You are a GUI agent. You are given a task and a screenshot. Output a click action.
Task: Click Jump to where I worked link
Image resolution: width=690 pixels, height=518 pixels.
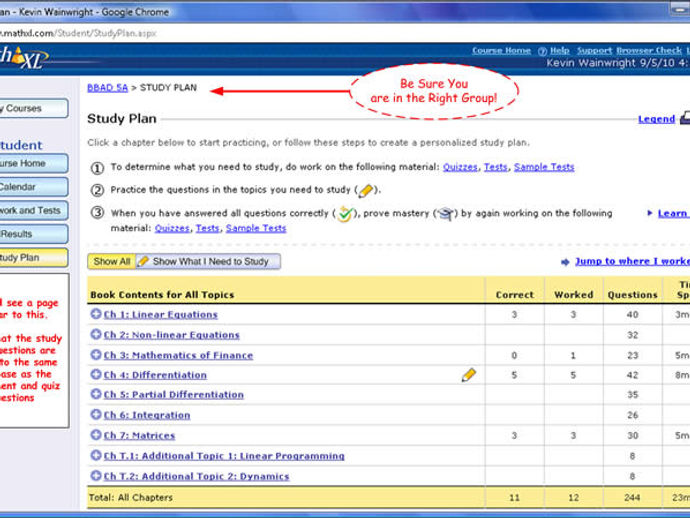[x=632, y=261]
